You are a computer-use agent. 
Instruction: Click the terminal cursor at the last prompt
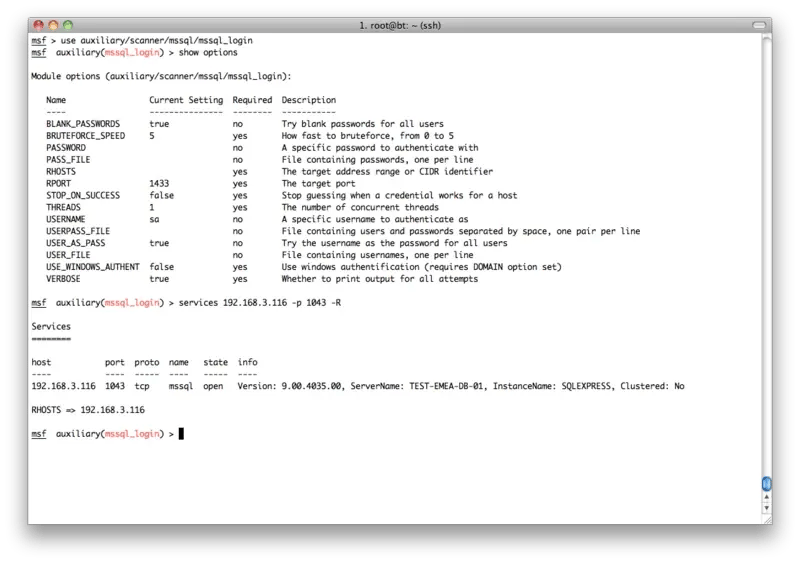point(181,434)
